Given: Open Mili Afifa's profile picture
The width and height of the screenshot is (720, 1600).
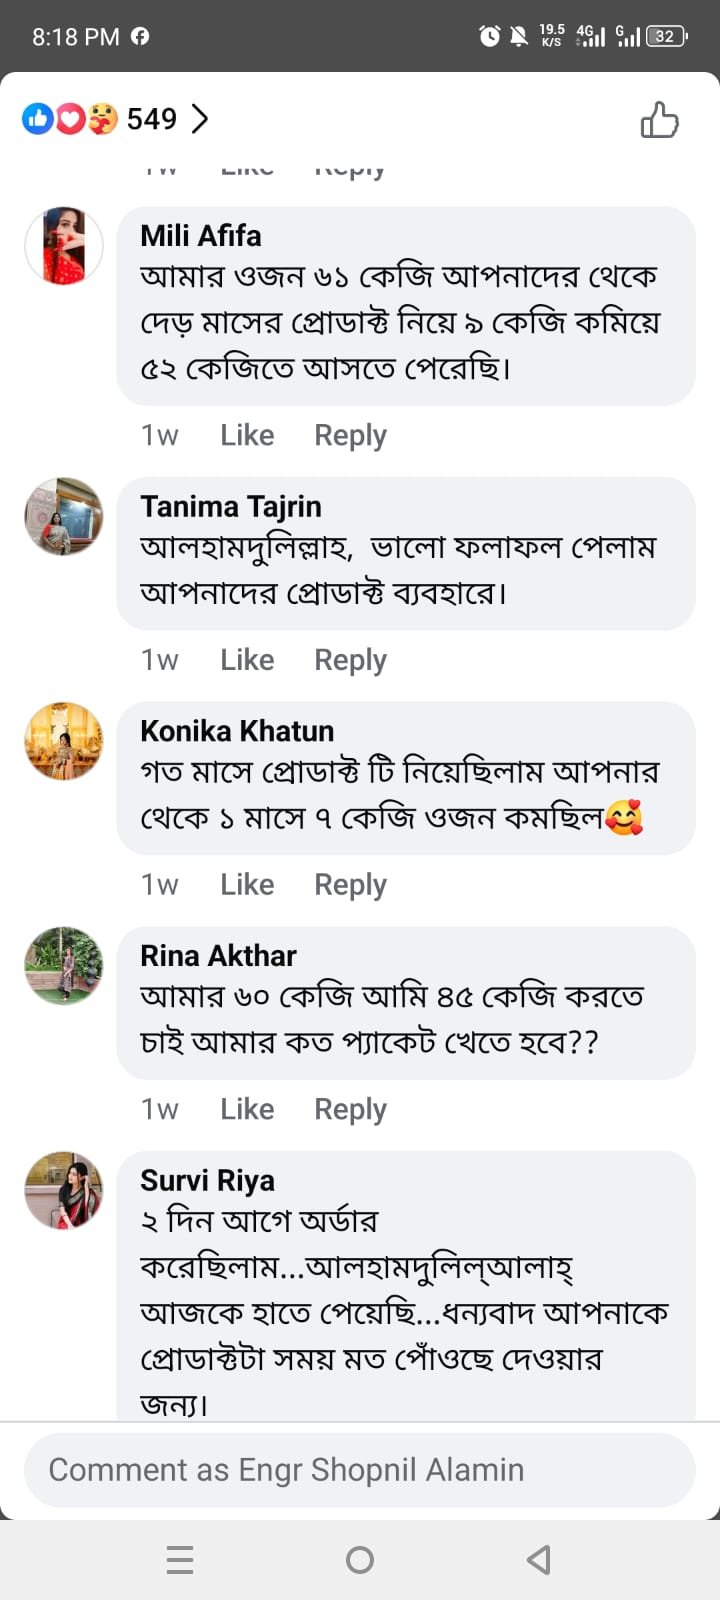Looking at the screenshot, I should click(64, 246).
